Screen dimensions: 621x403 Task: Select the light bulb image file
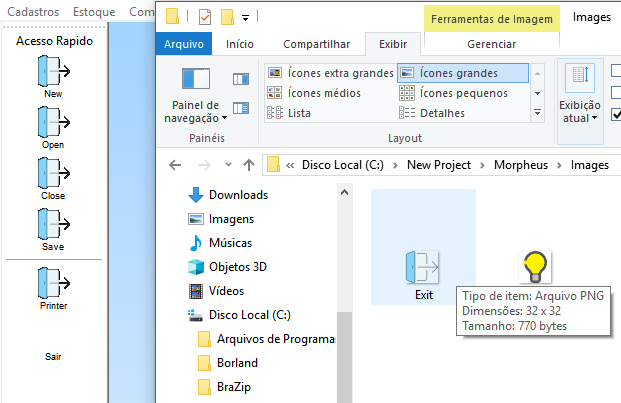[535, 267]
